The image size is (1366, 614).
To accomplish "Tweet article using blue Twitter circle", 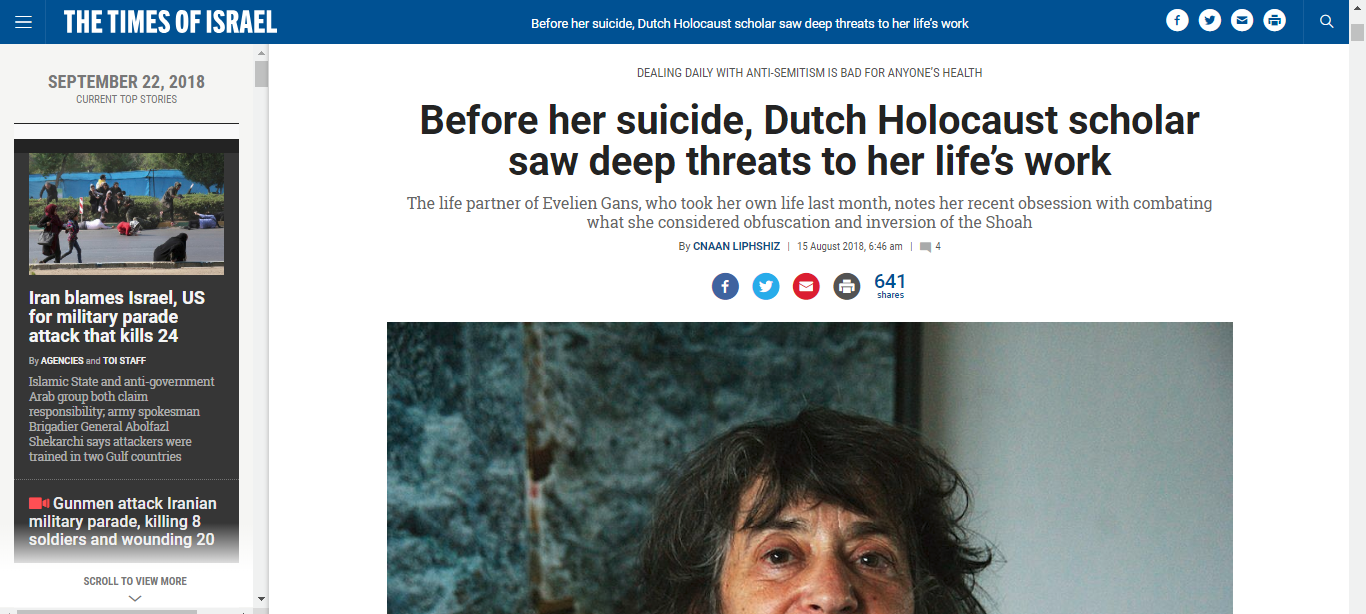I will (766, 287).
